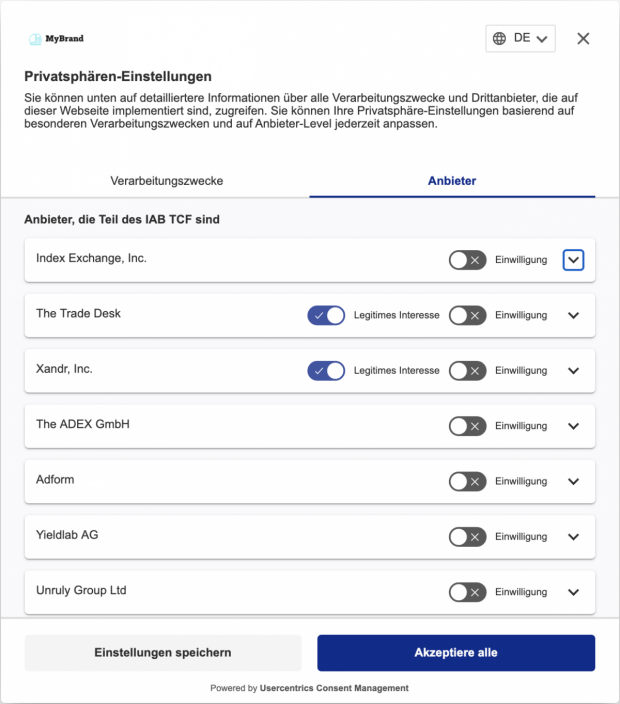This screenshot has height=704, width=620.
Task: Close the privacy settings dialog
Action: [583, 38]
